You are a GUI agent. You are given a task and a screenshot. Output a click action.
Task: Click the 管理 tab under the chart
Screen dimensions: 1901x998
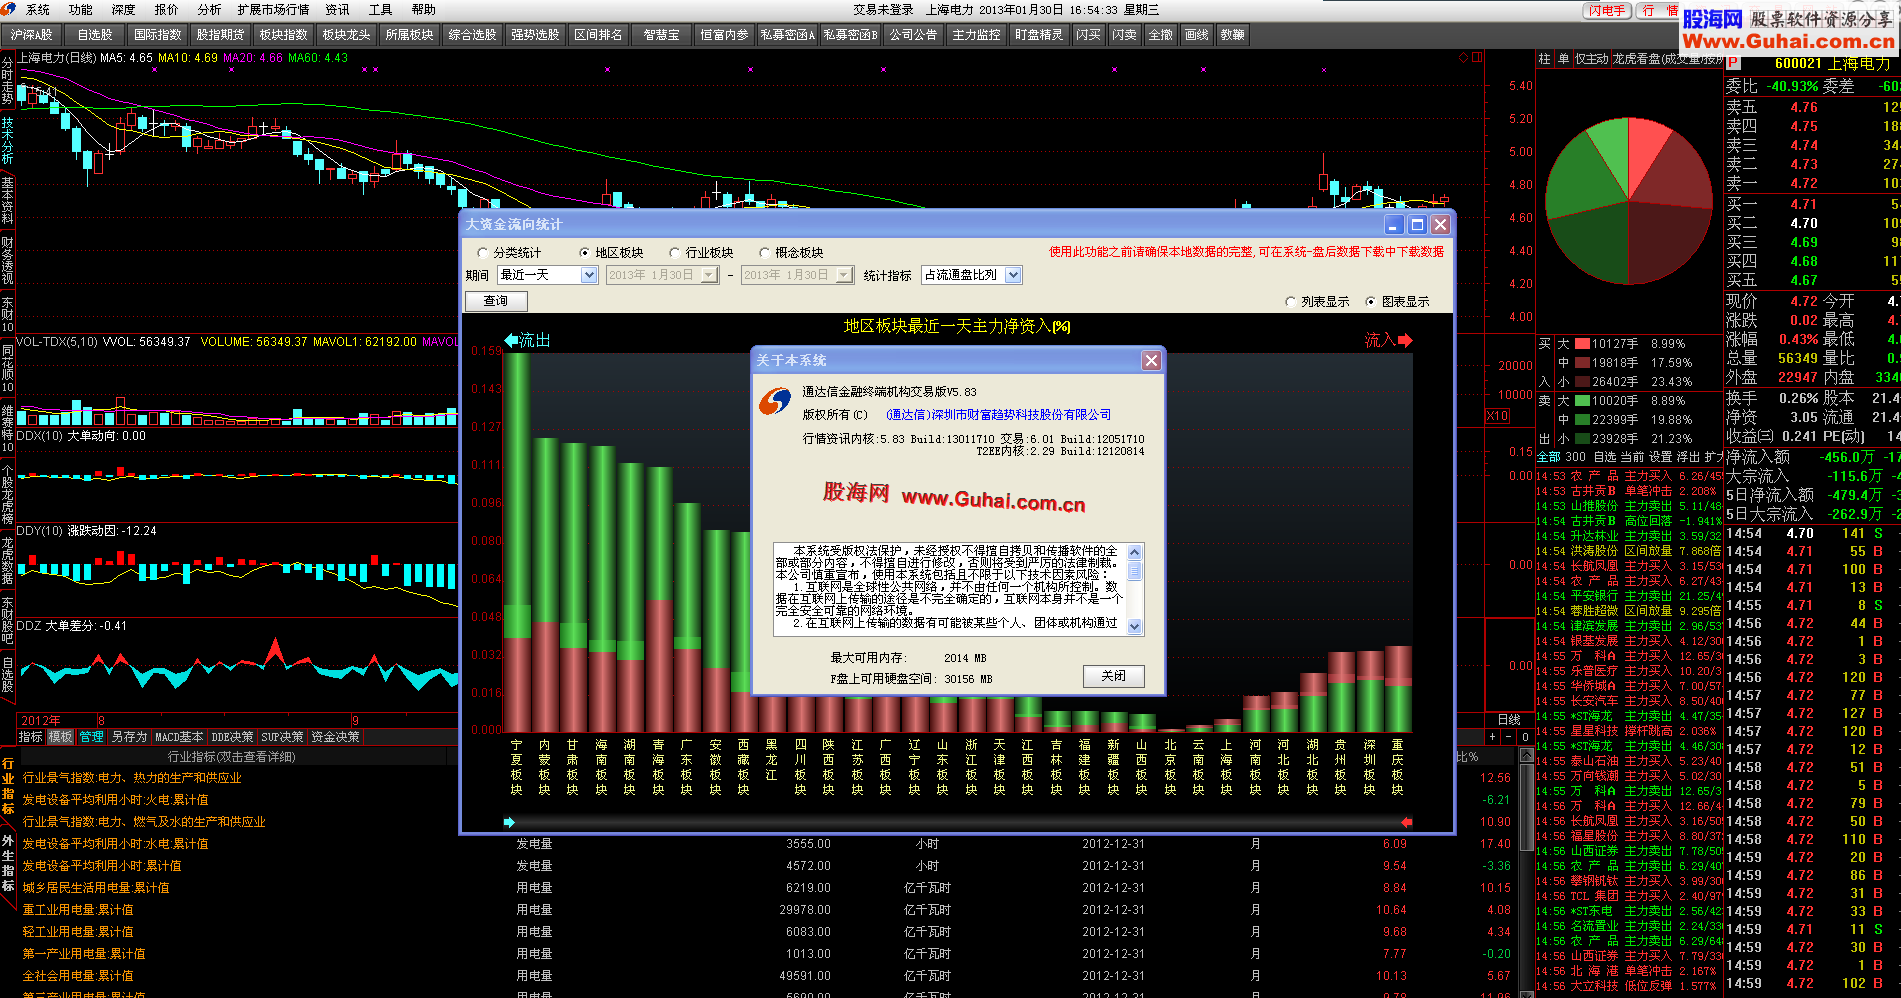92,737
